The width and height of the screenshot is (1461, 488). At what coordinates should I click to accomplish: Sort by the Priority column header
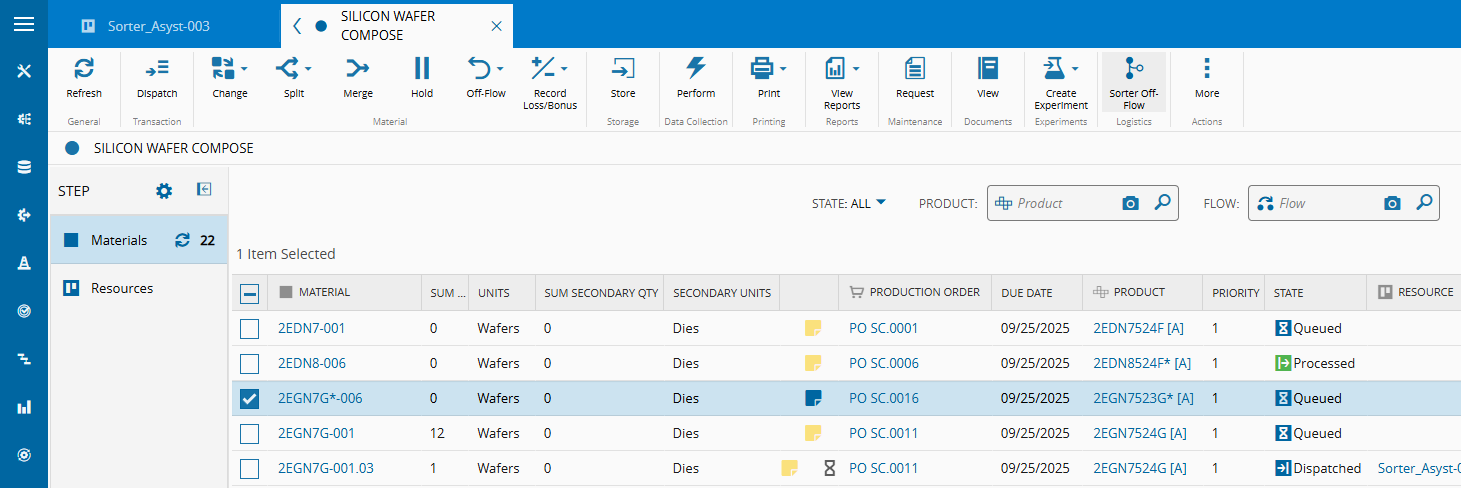[x=1236, y=293]
